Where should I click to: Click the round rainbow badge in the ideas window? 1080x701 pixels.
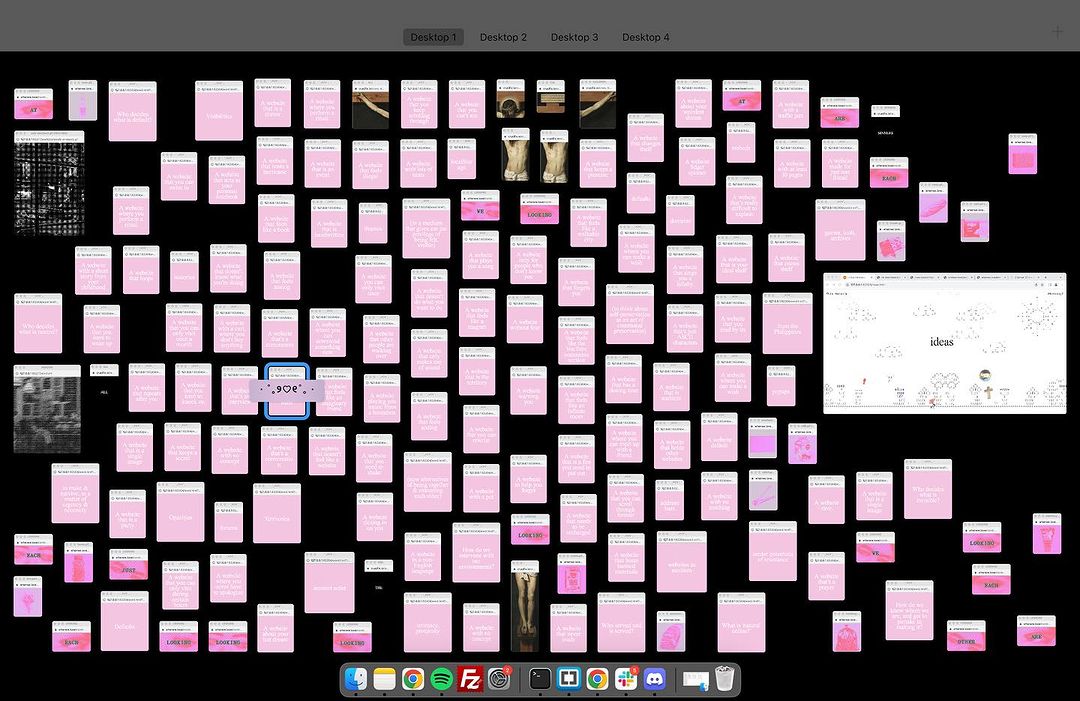coord(986,375)
